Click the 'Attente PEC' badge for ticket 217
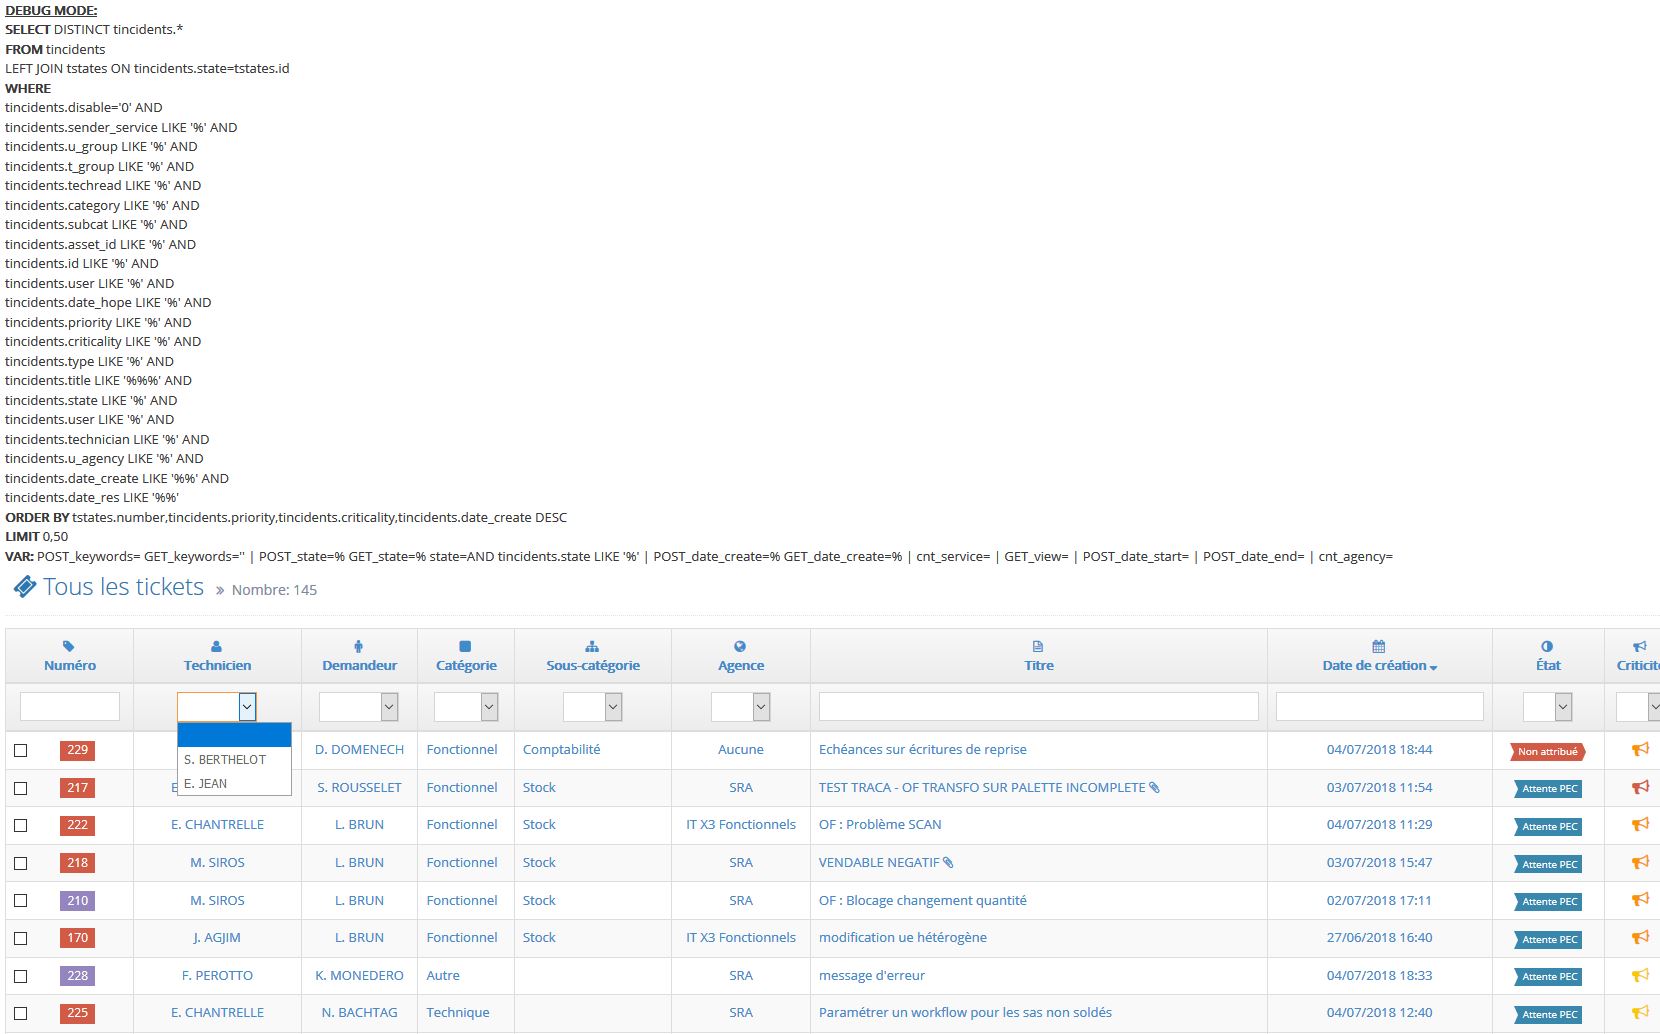Viewport: 1660px width, 1034px height. 1548,789
